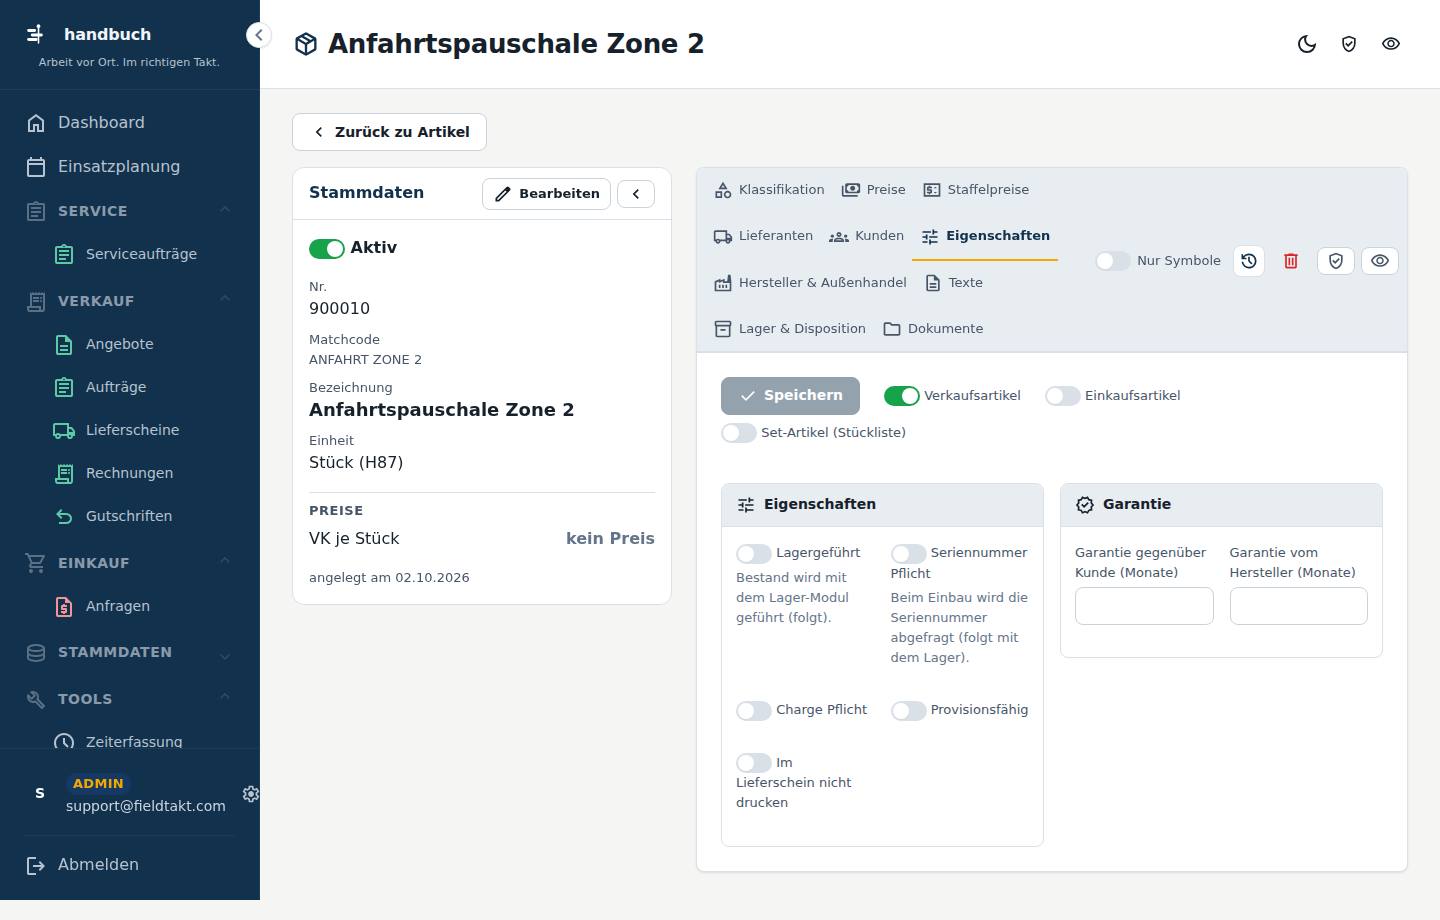This screenshot has height=920, width=1440.
Task: Open user settings gear icon
Action: point(251,794)
